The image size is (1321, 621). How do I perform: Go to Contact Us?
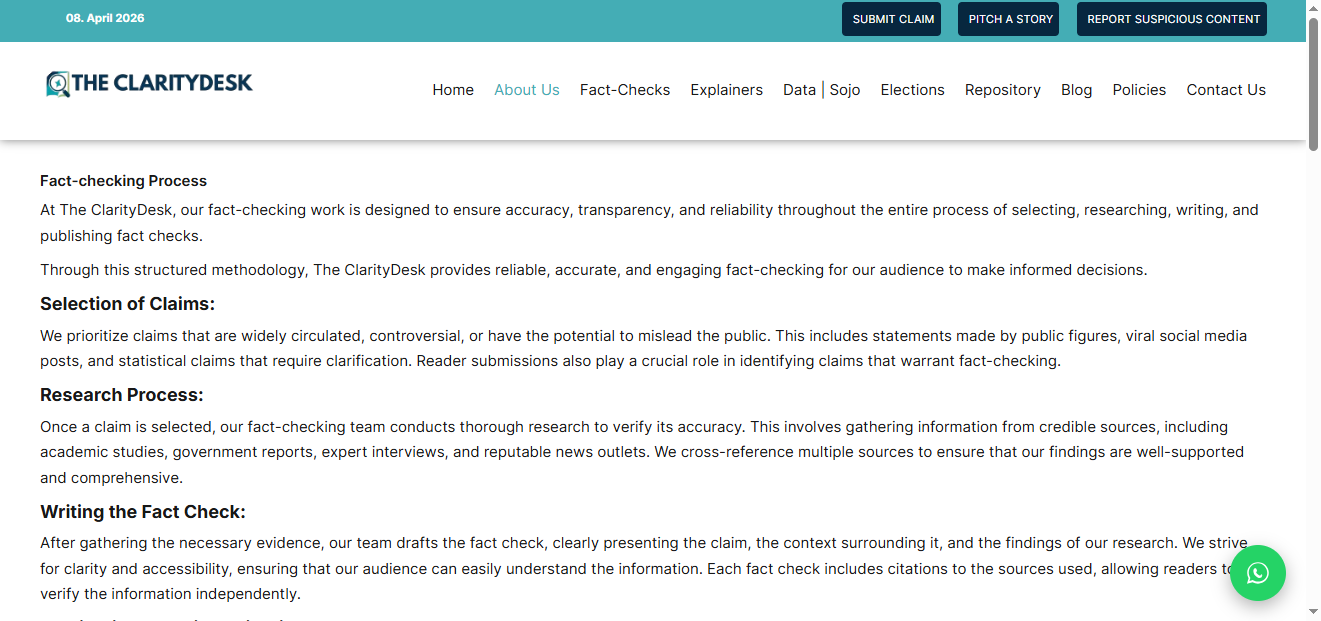(x=1226, y=90)
